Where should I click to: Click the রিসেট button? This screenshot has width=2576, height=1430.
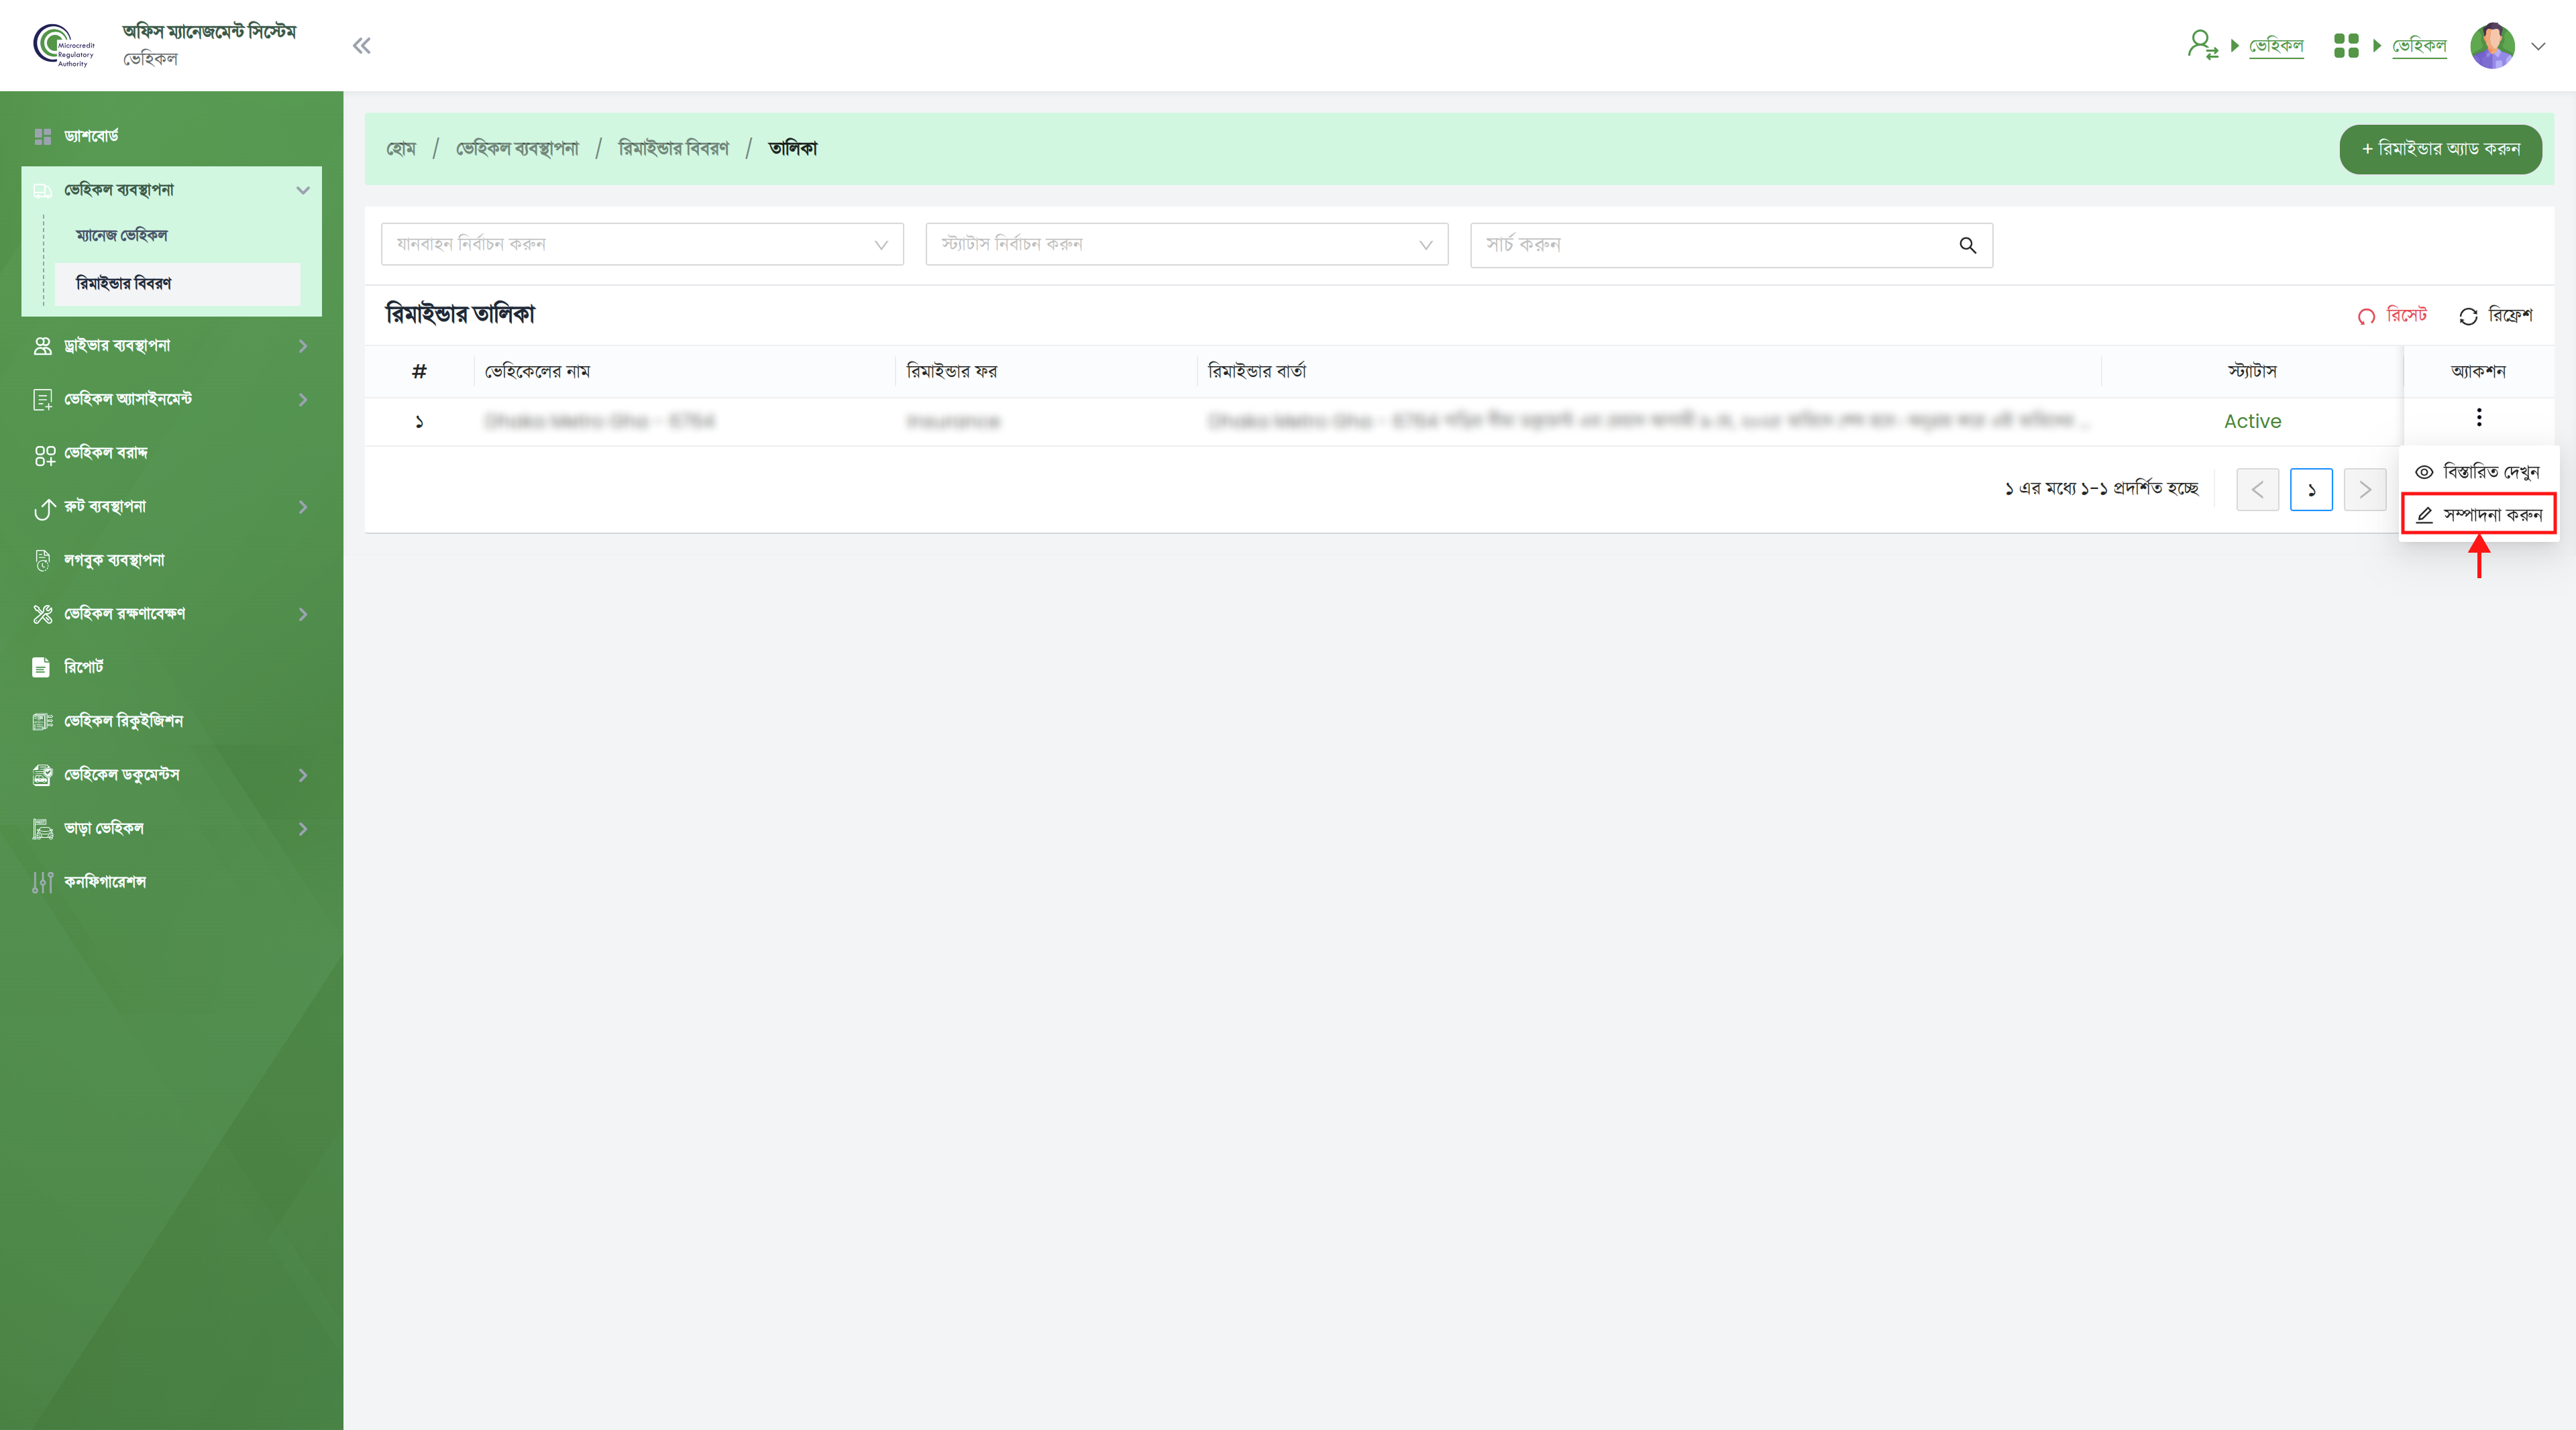point(2391,316)
